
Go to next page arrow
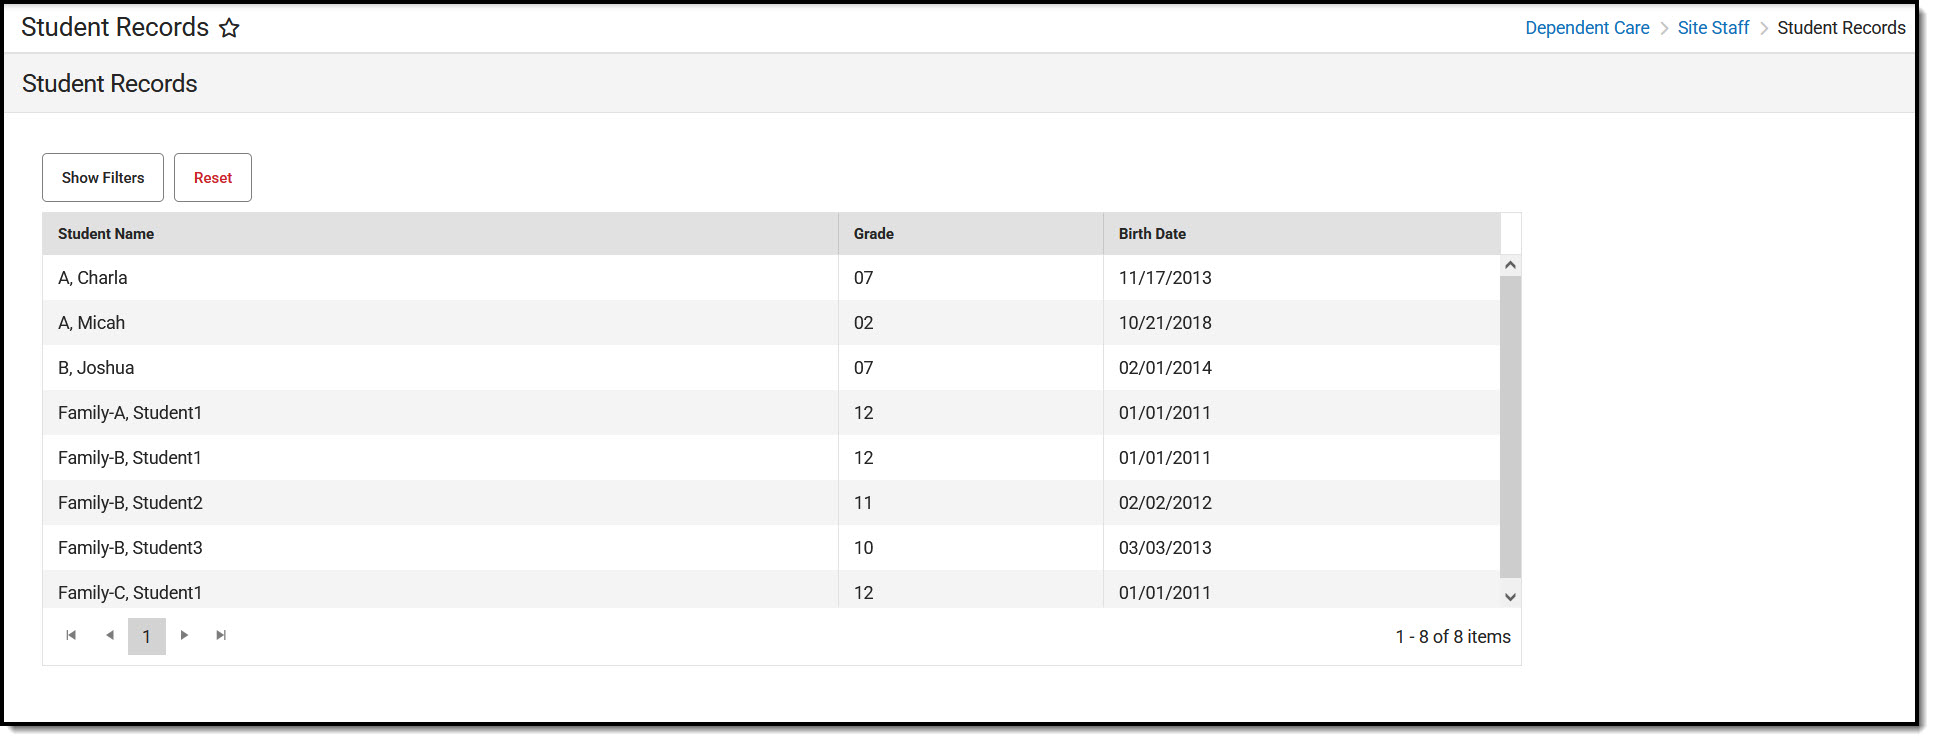click(184, 635)
